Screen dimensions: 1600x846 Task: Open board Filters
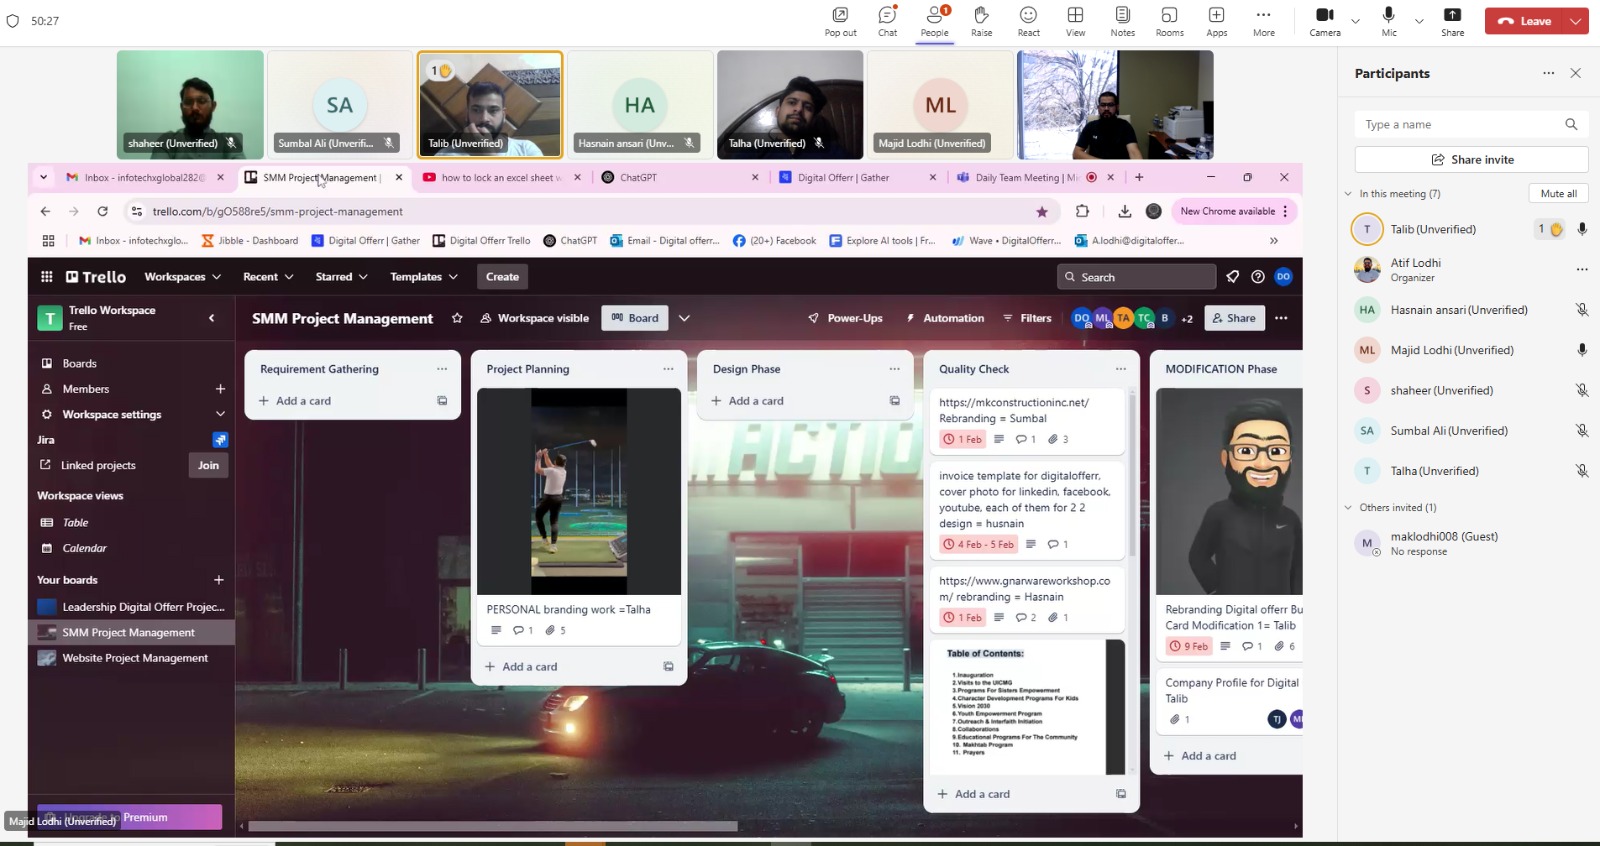1027,318
